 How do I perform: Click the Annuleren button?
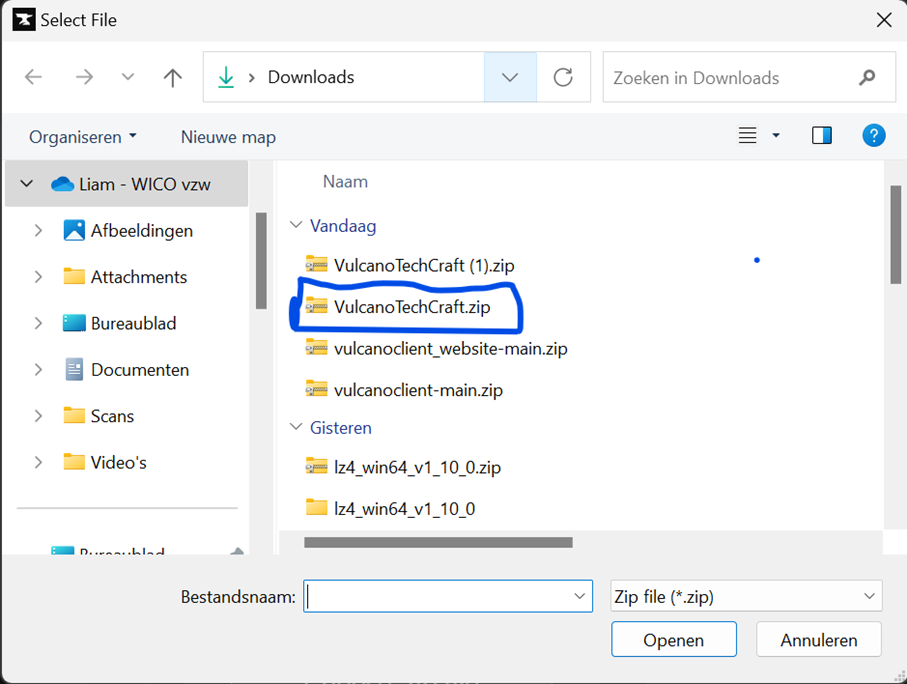(818, 639)
